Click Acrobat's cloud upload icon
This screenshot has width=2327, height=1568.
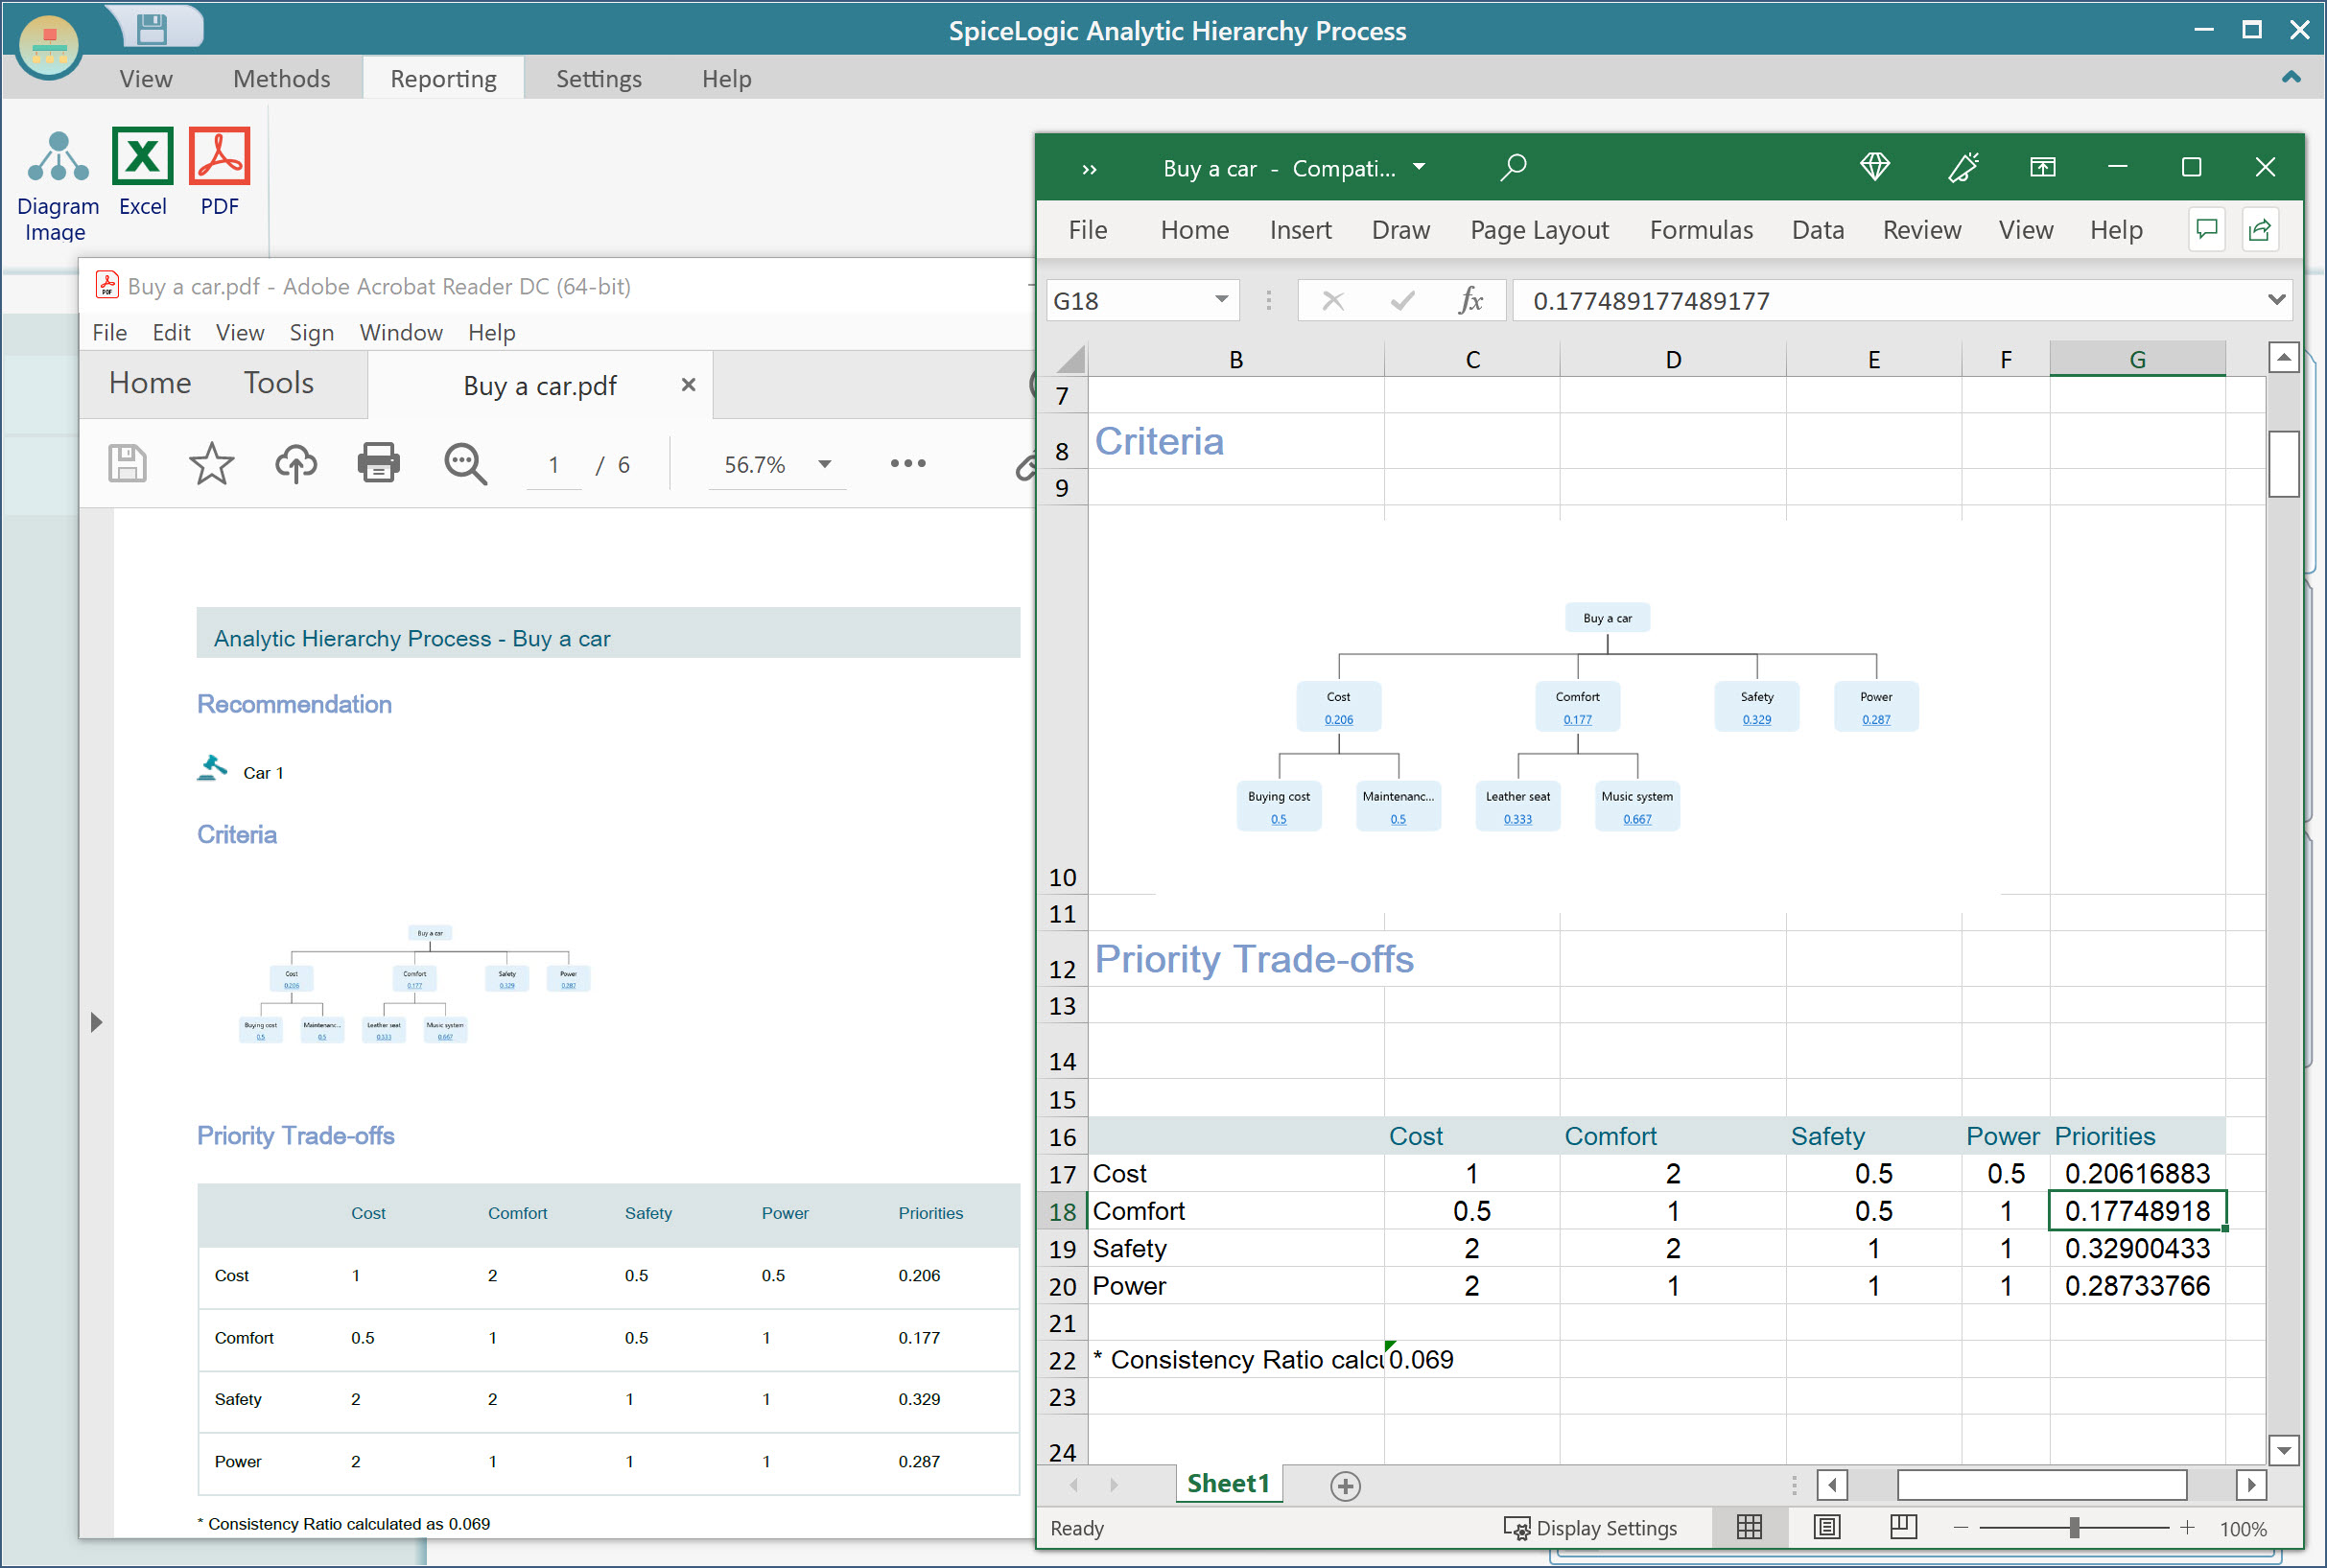(296, 464)
